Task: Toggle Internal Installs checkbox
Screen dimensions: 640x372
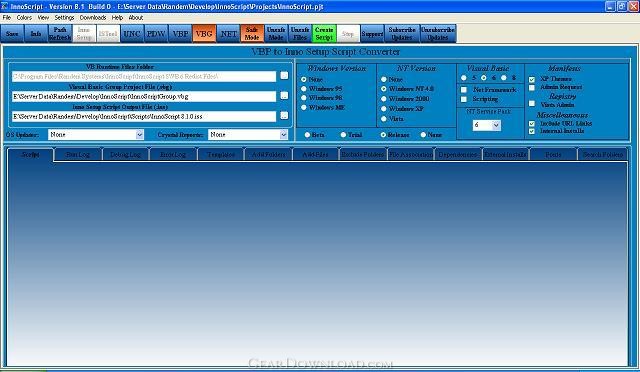Action: click(532, 131)
